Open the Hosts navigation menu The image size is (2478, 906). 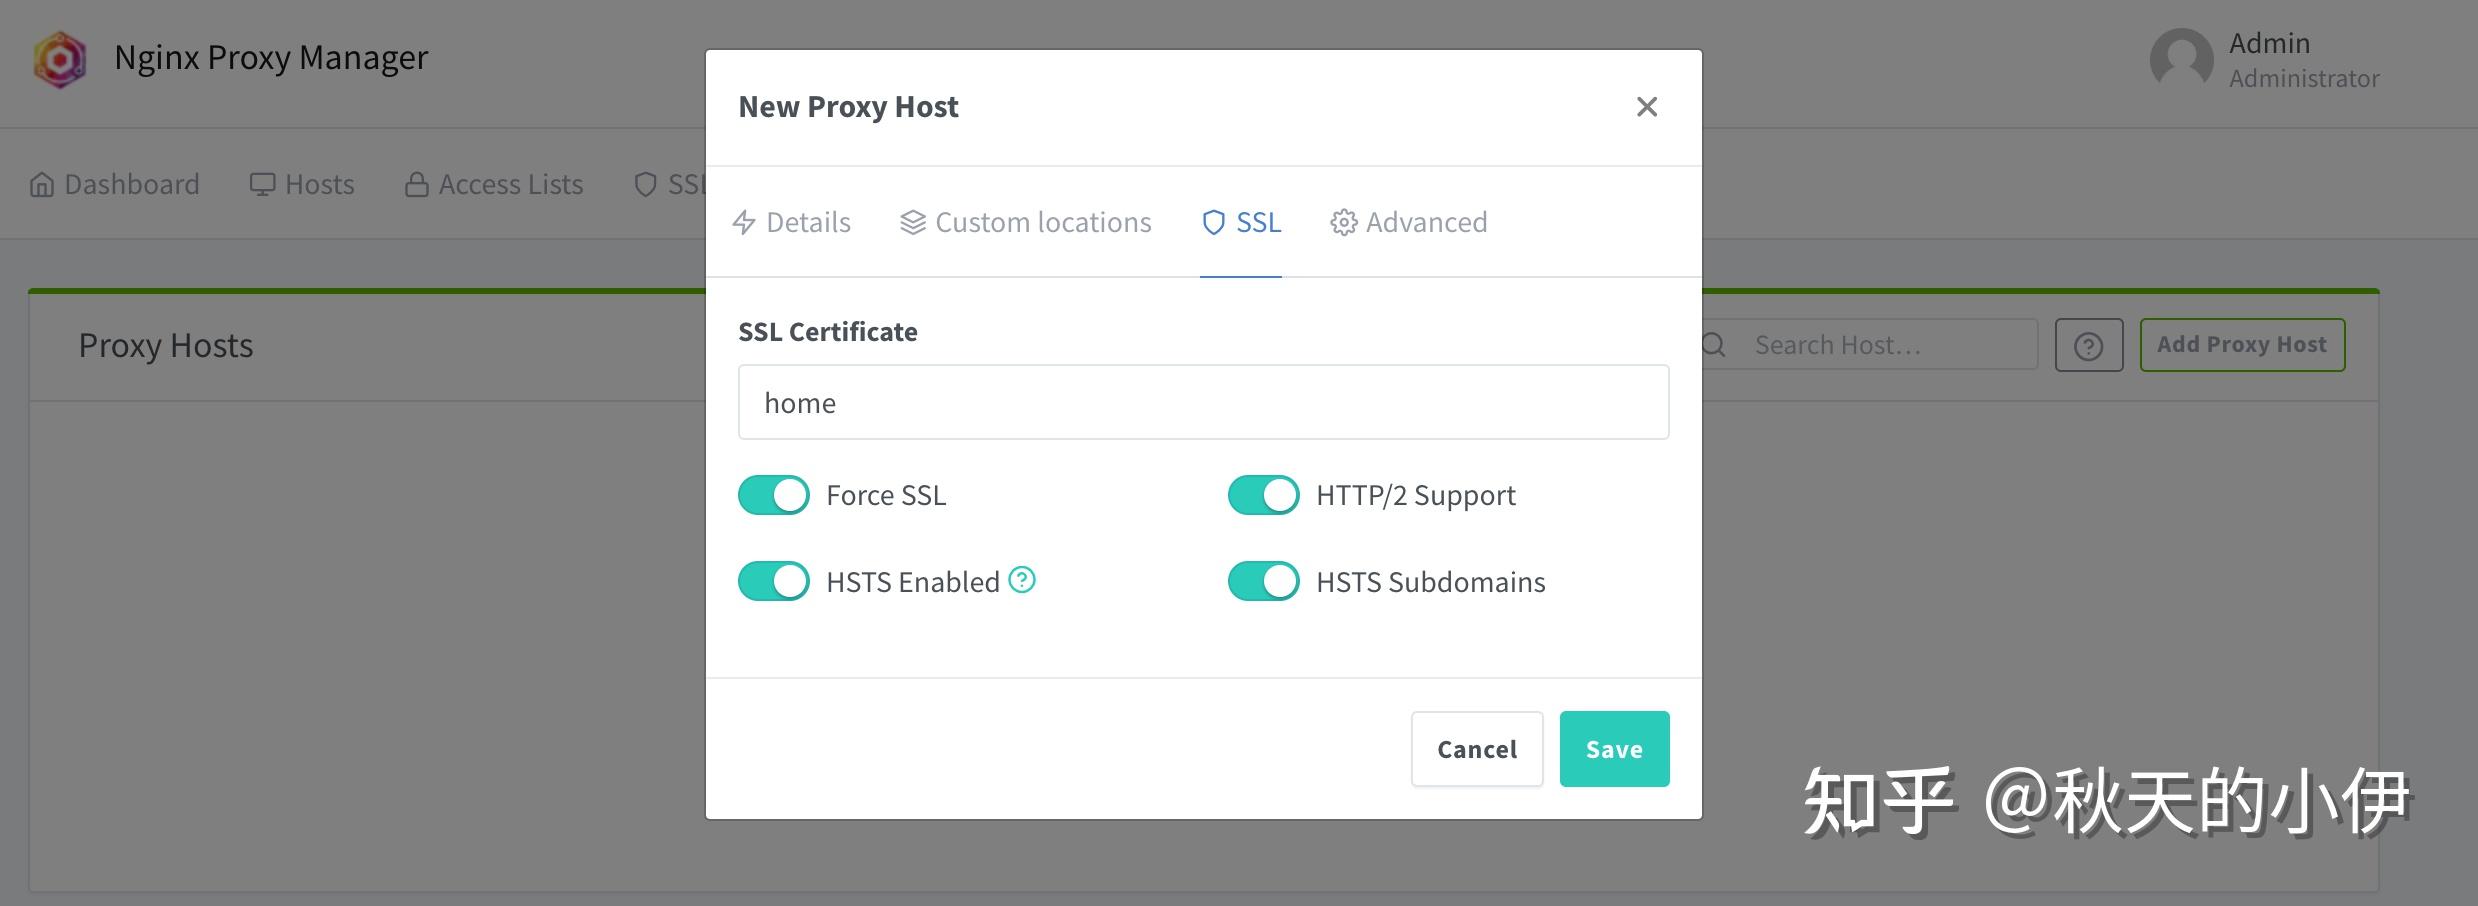[x=302, y=185]
